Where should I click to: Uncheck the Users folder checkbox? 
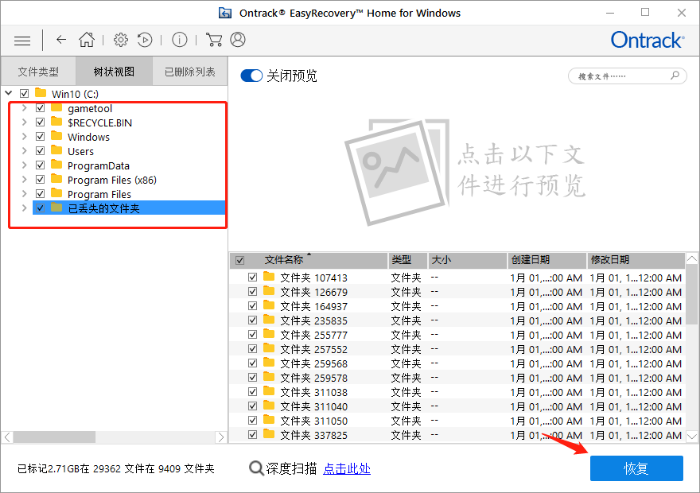click(x=40, y=150)
